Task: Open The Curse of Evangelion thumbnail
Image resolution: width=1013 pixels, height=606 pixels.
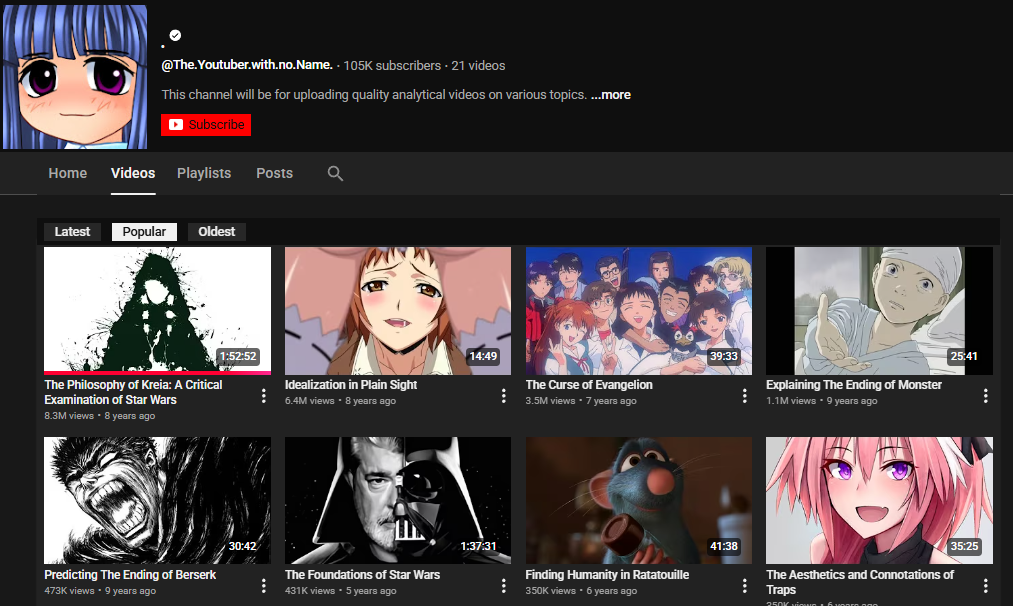Action: [639, 311]
